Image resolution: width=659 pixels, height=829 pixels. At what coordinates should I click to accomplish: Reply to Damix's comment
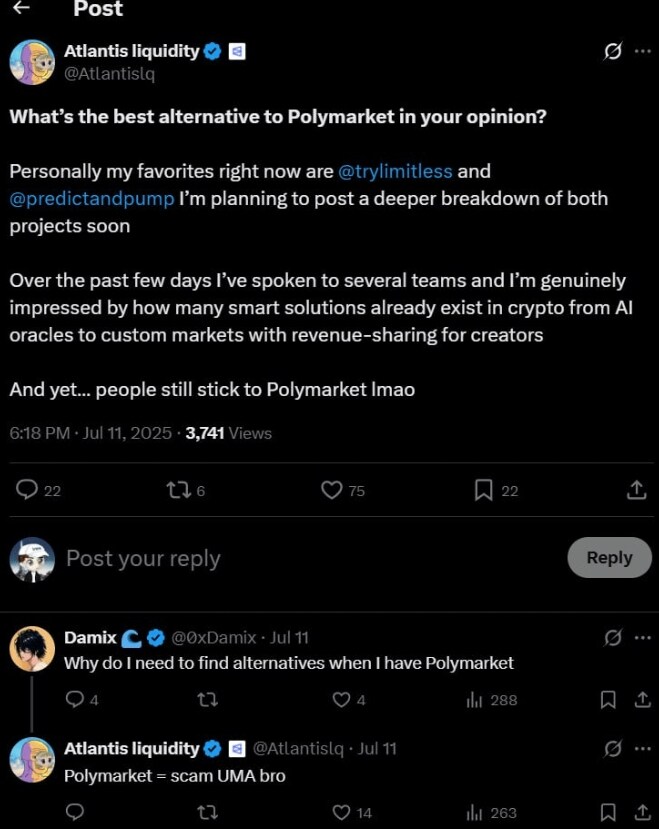74,700
